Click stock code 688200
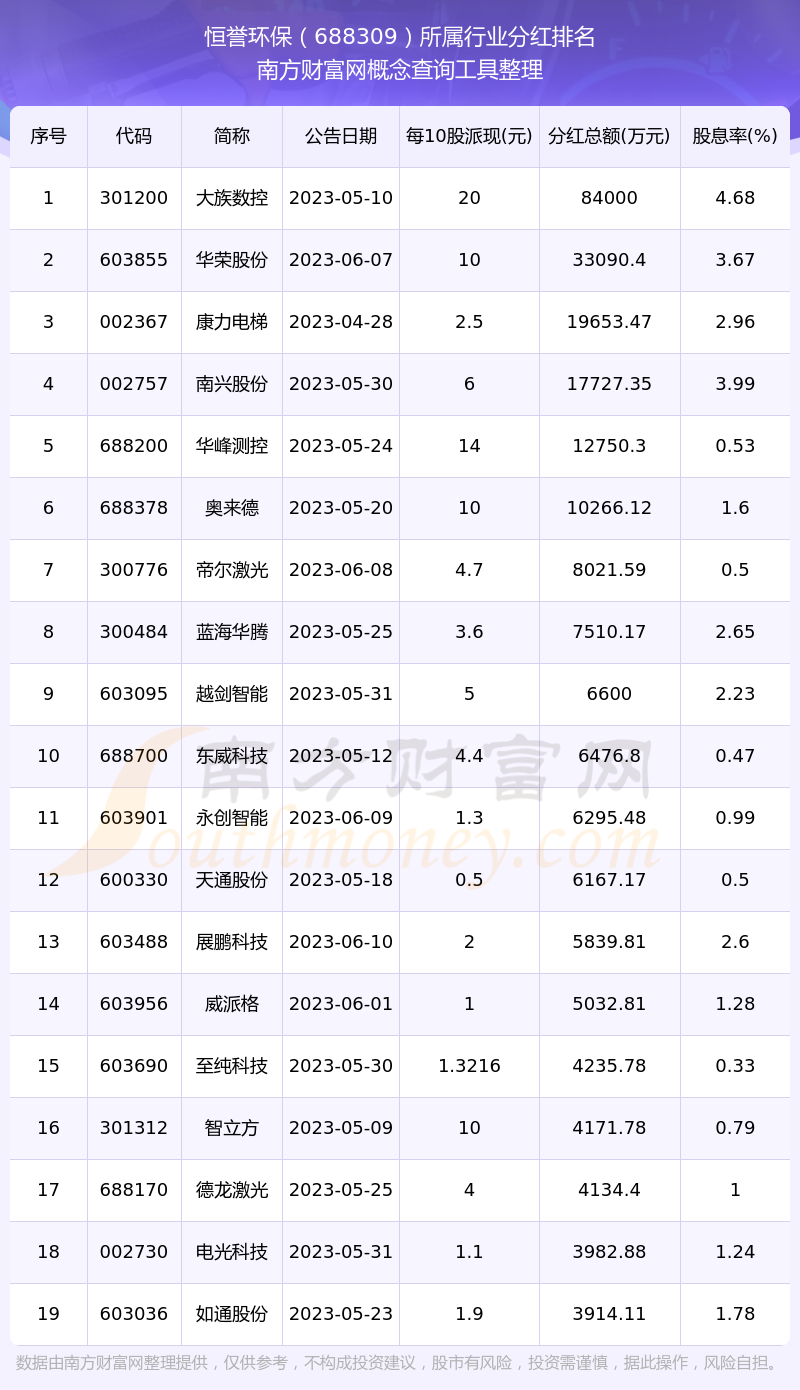The width and height of the screenshot is (800, 1390). coord(134,446)
